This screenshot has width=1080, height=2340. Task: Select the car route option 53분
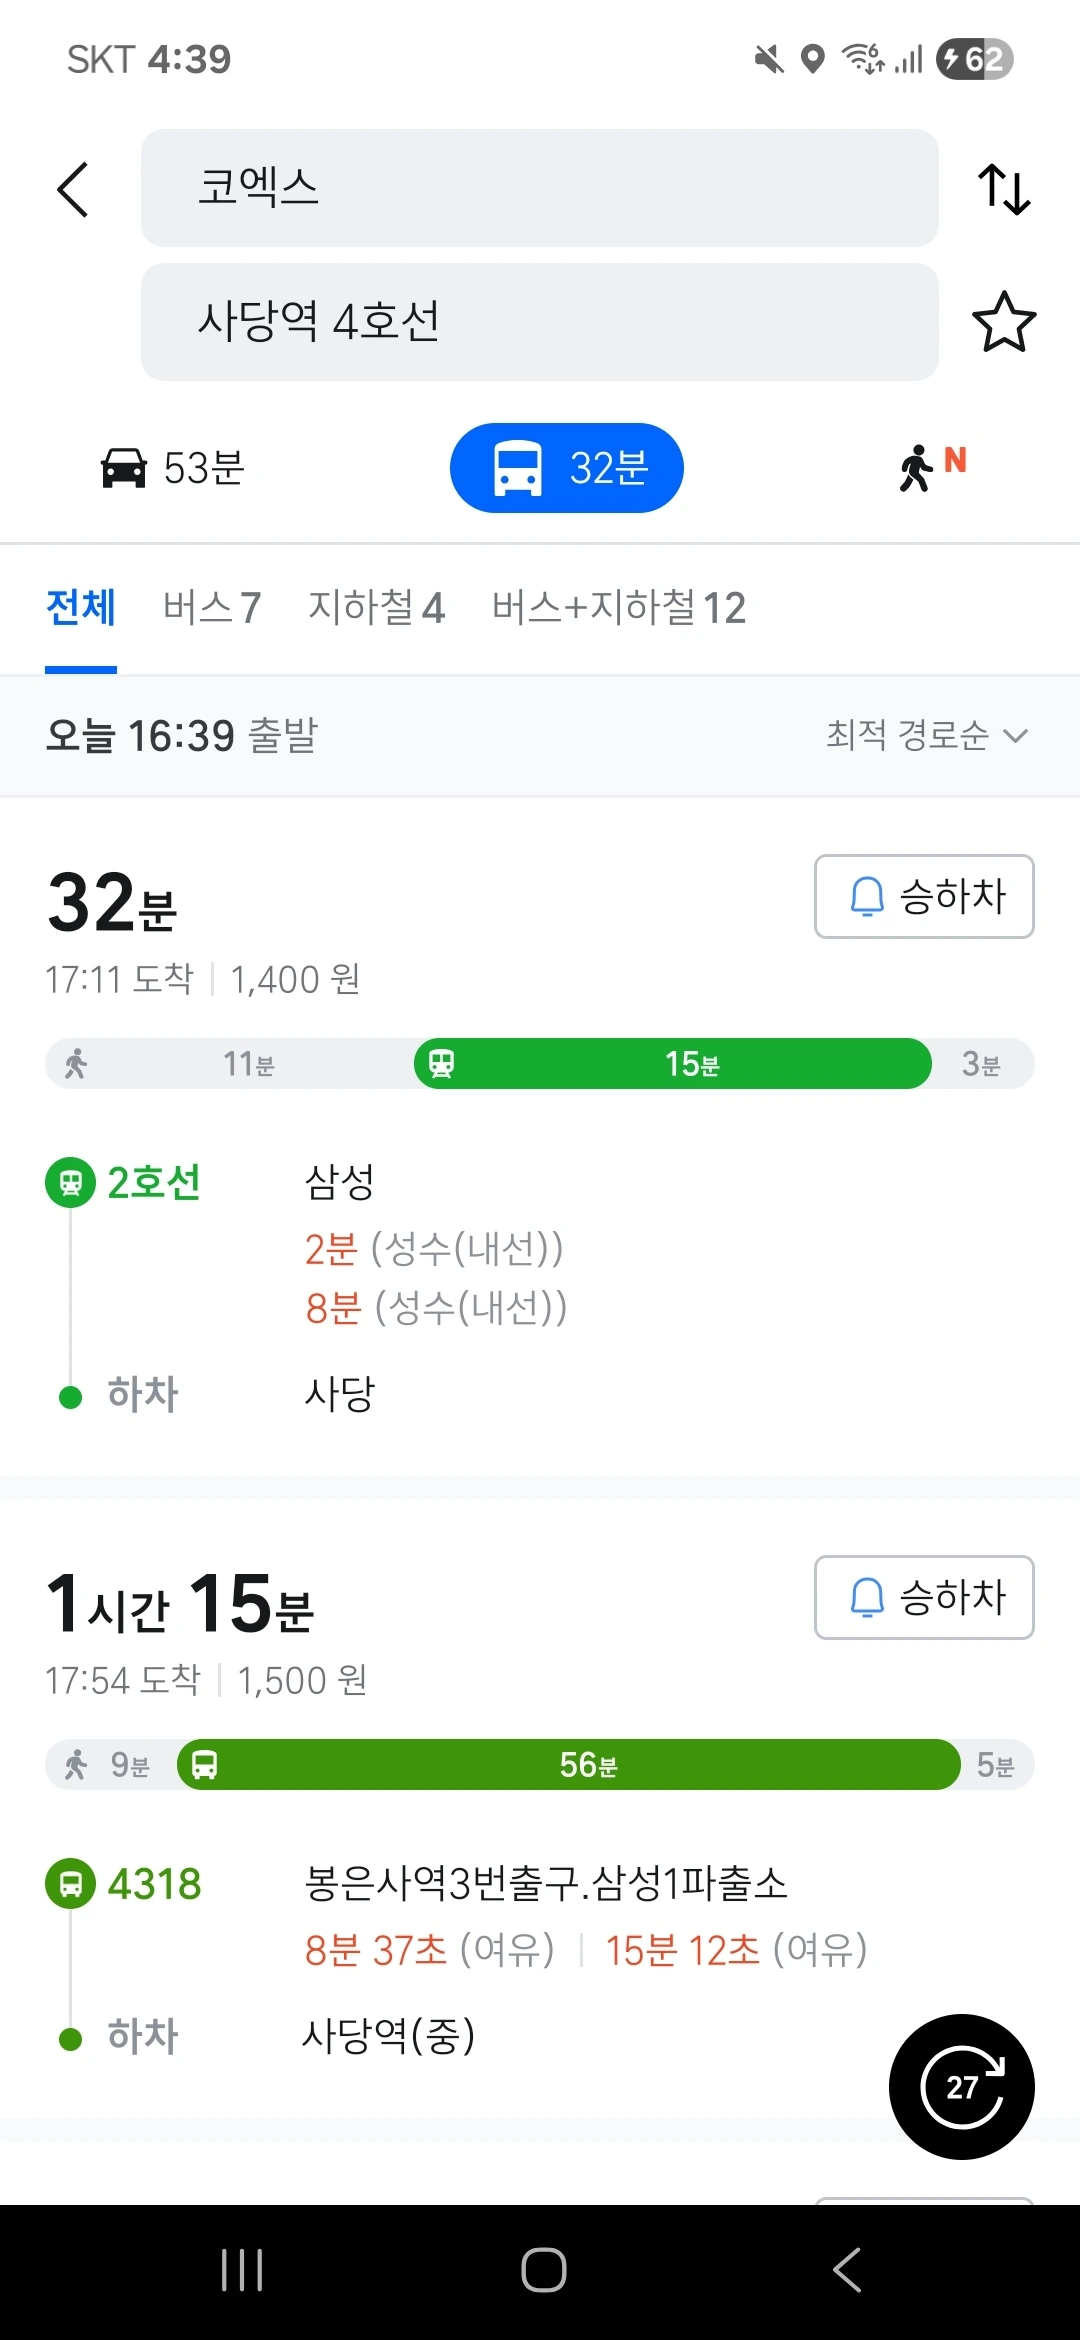173,468
